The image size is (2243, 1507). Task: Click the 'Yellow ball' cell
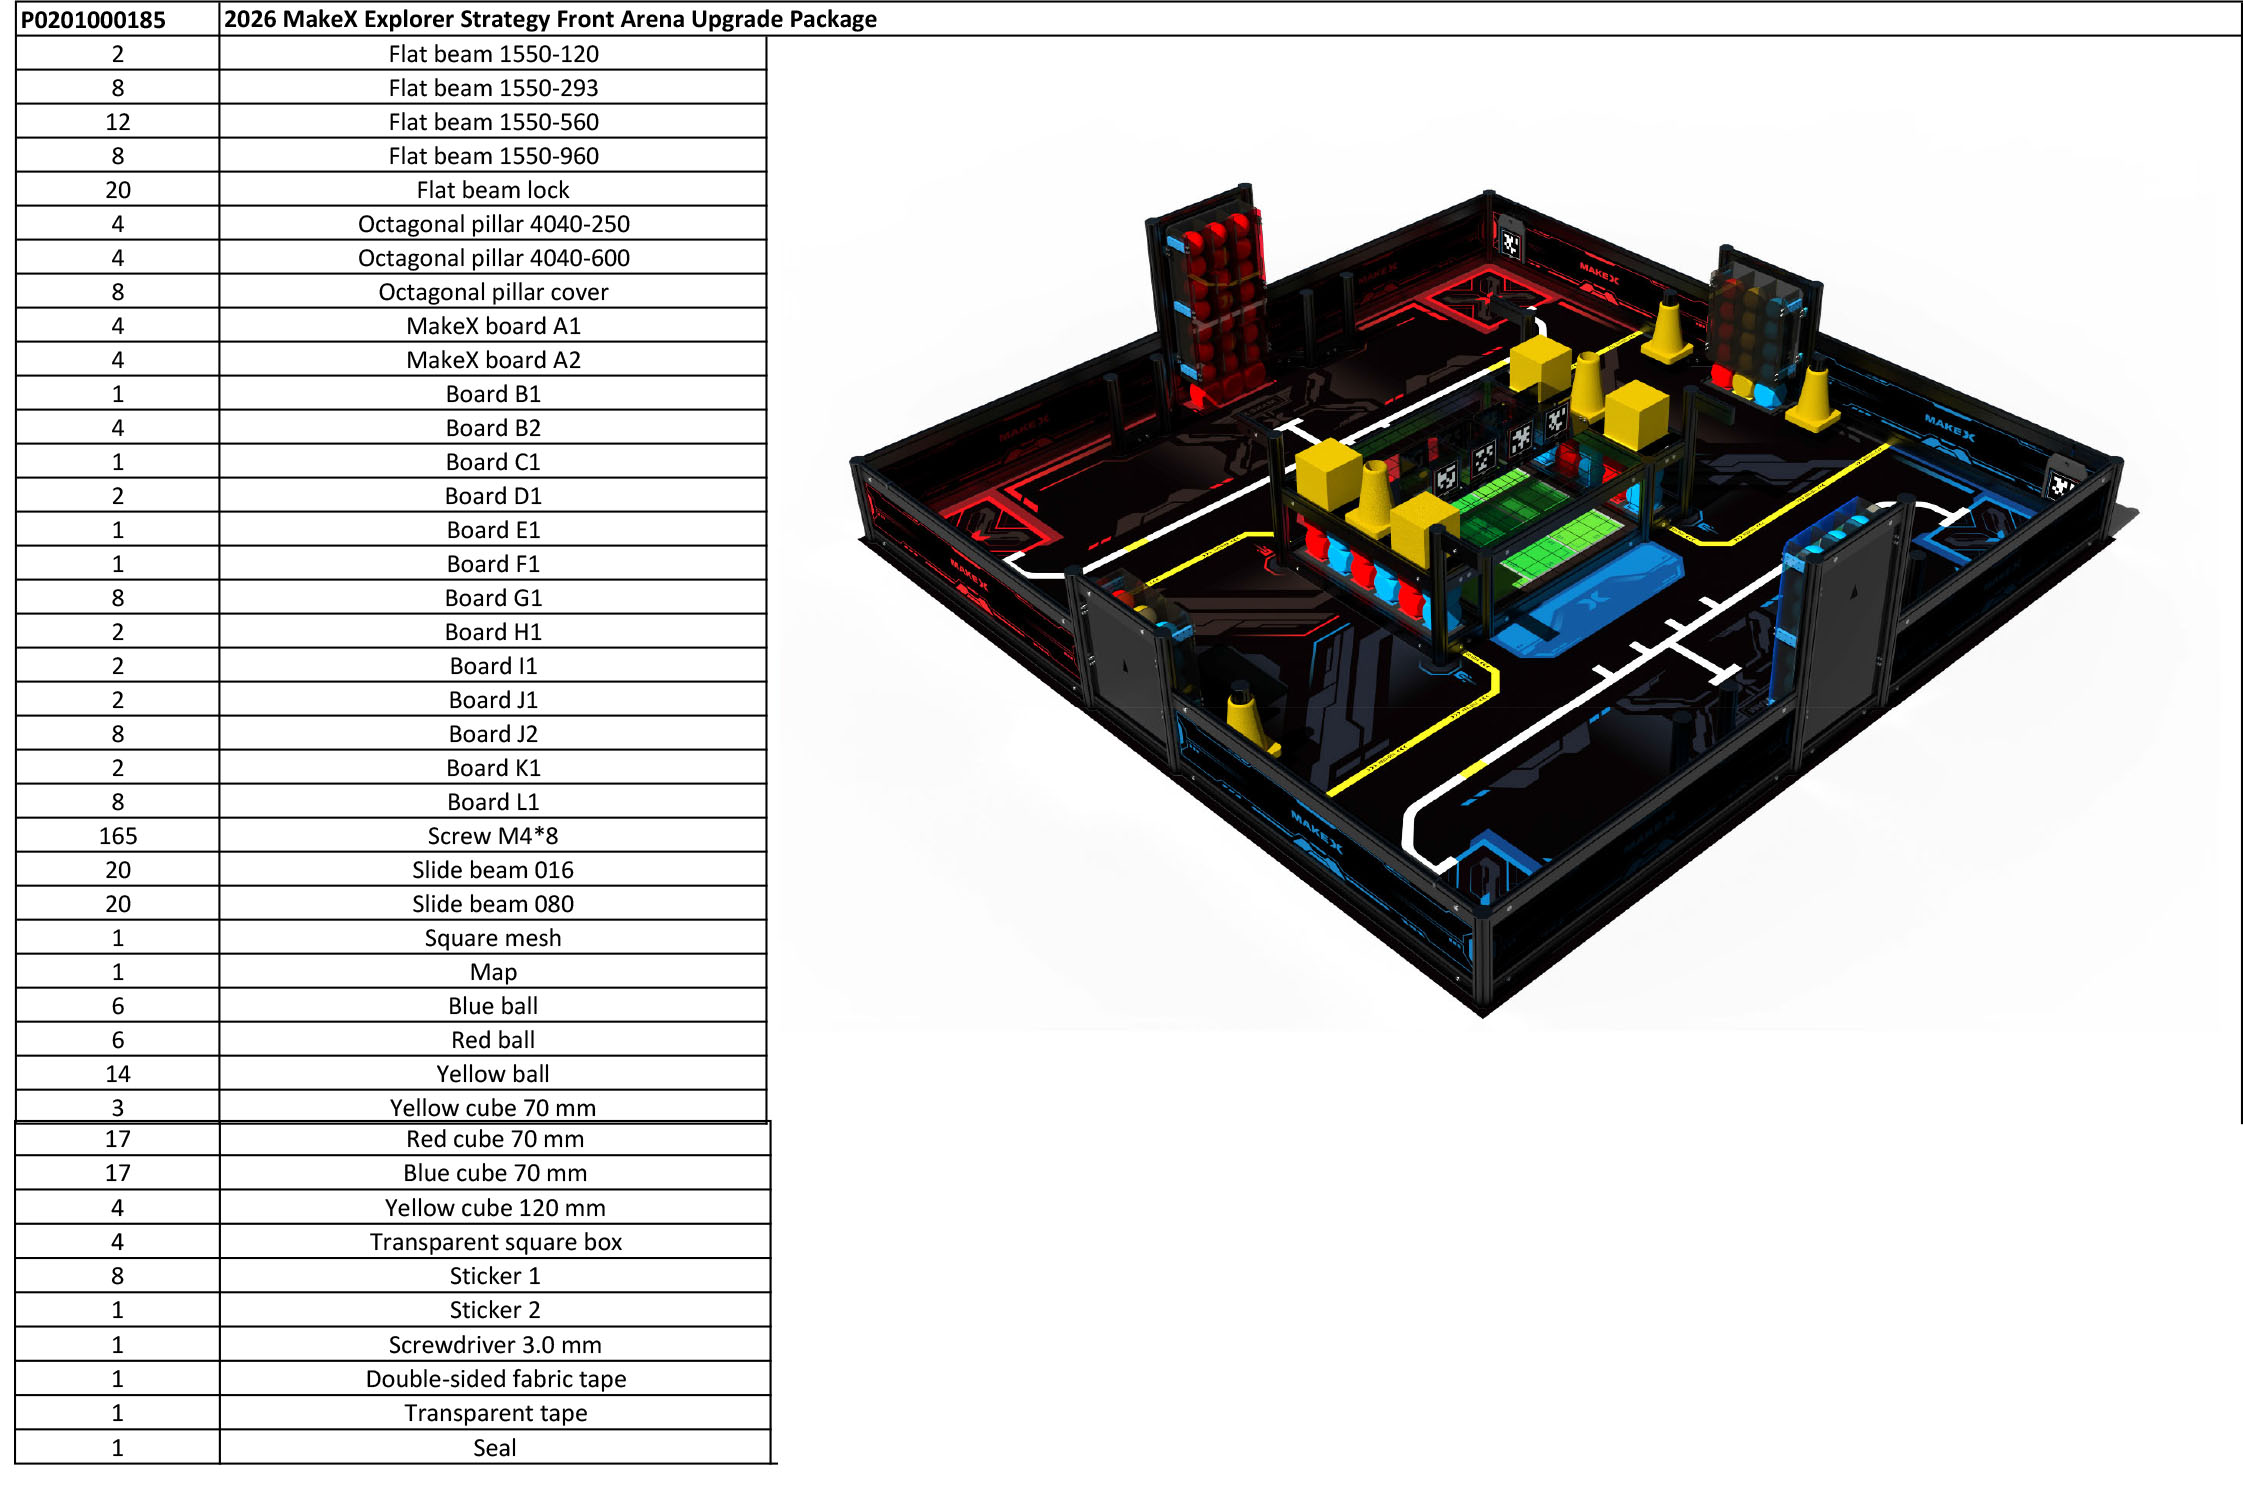coord(493,1074)
